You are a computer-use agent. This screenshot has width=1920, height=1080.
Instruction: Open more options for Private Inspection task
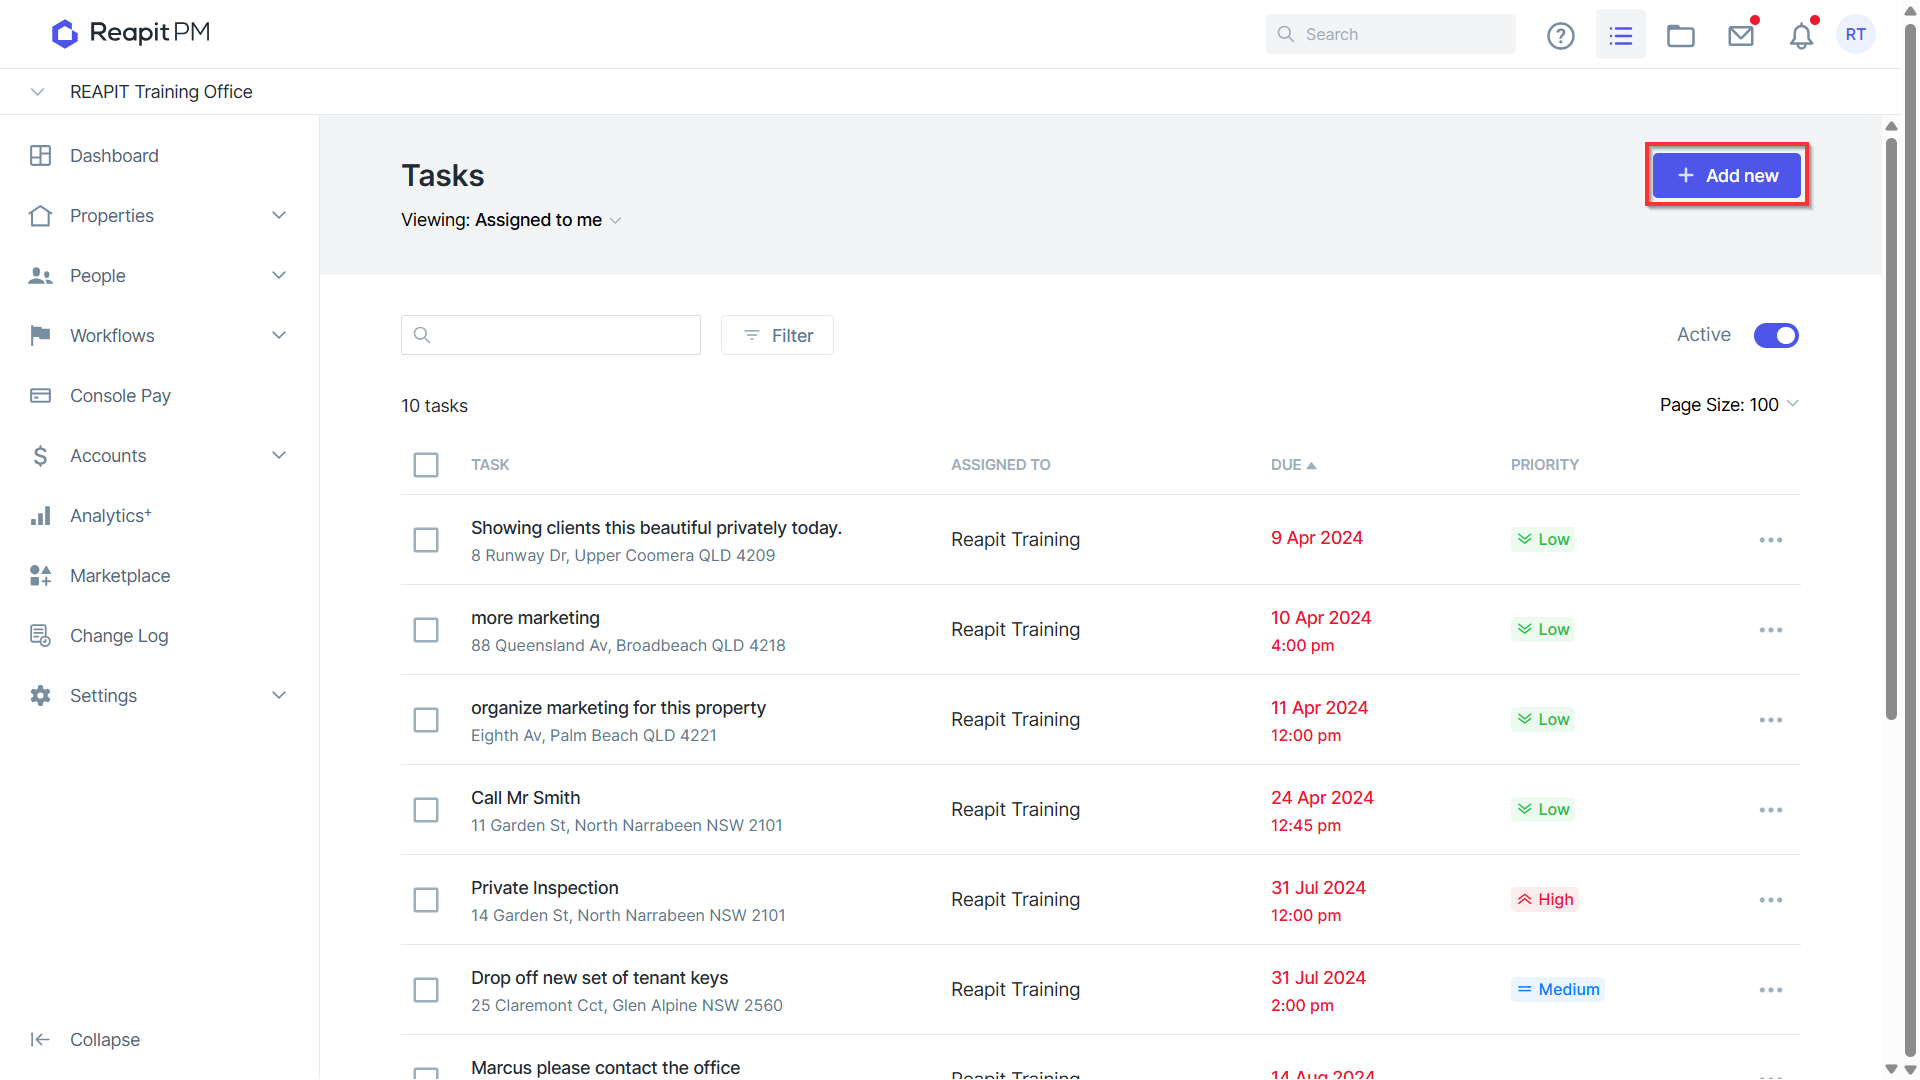pyautogui.click(x=1771, y=900)
